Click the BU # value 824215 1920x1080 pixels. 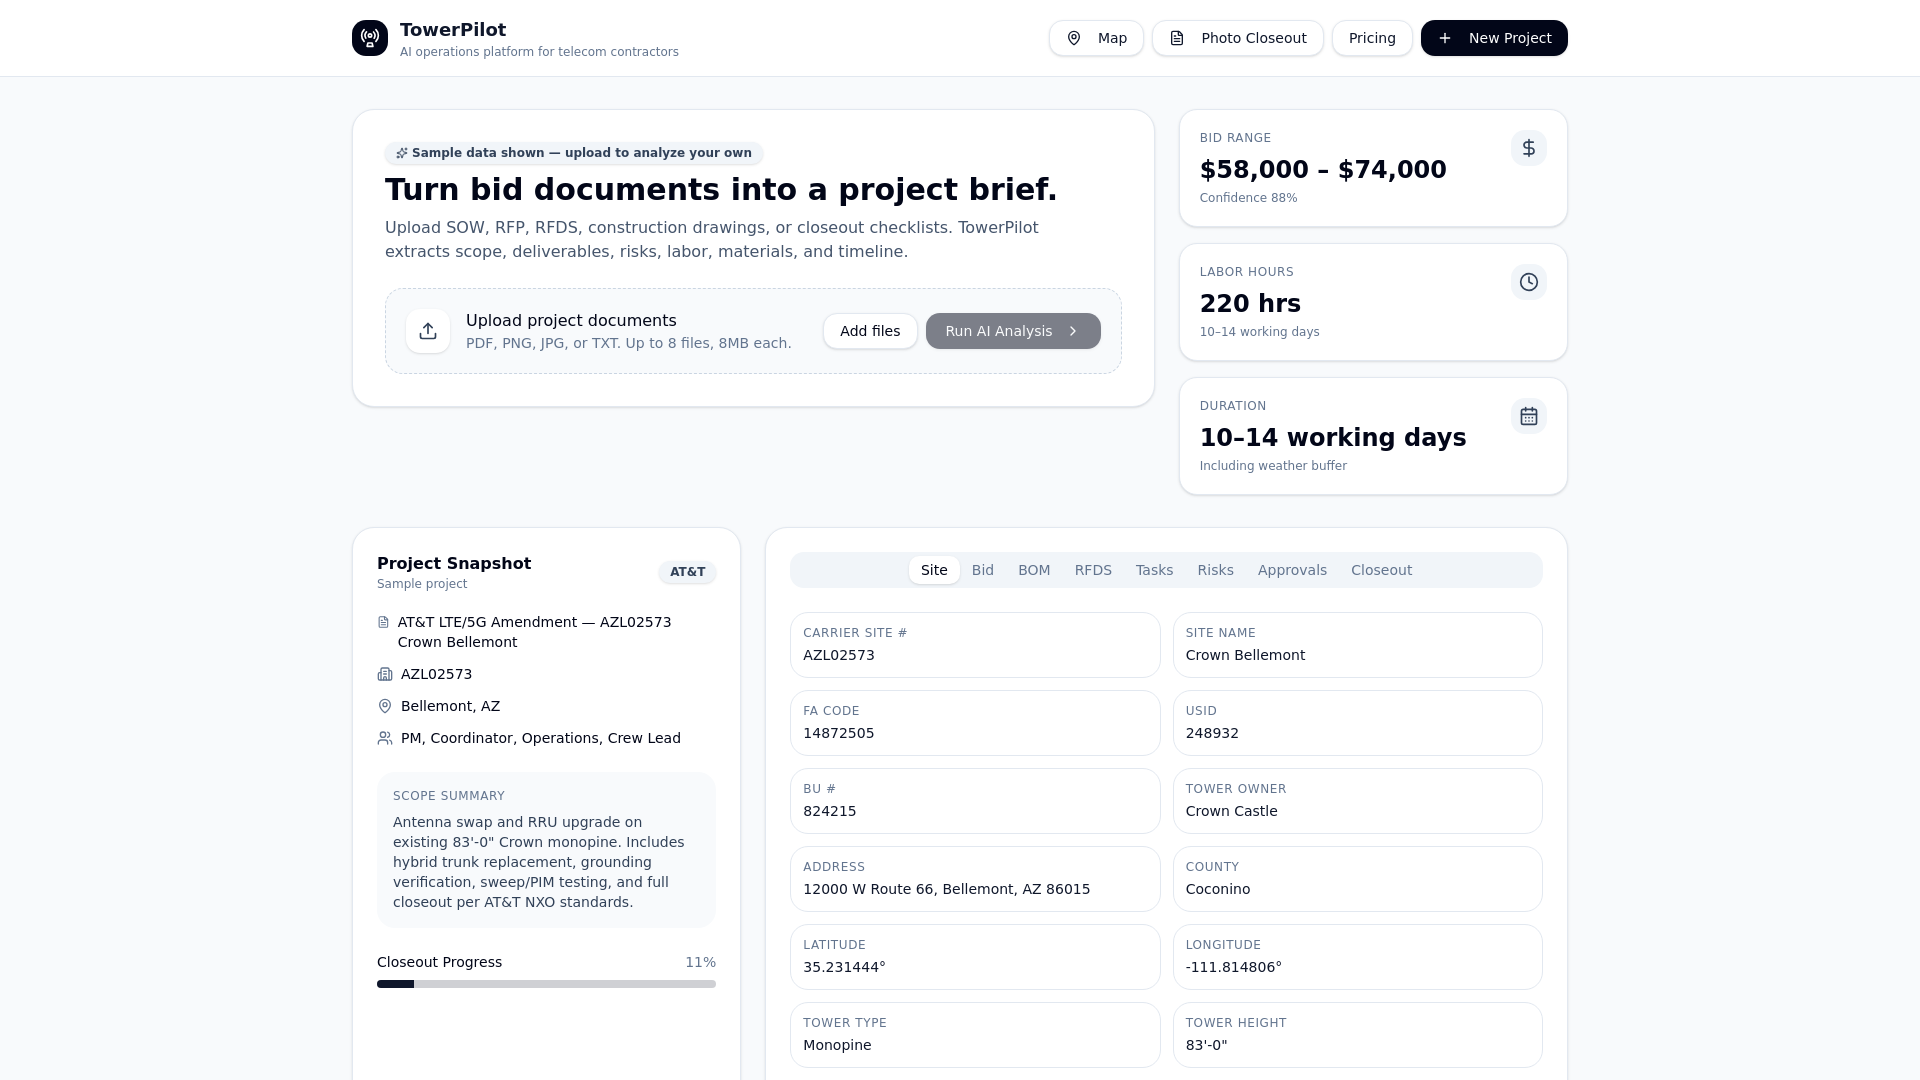tap(829, 811)
